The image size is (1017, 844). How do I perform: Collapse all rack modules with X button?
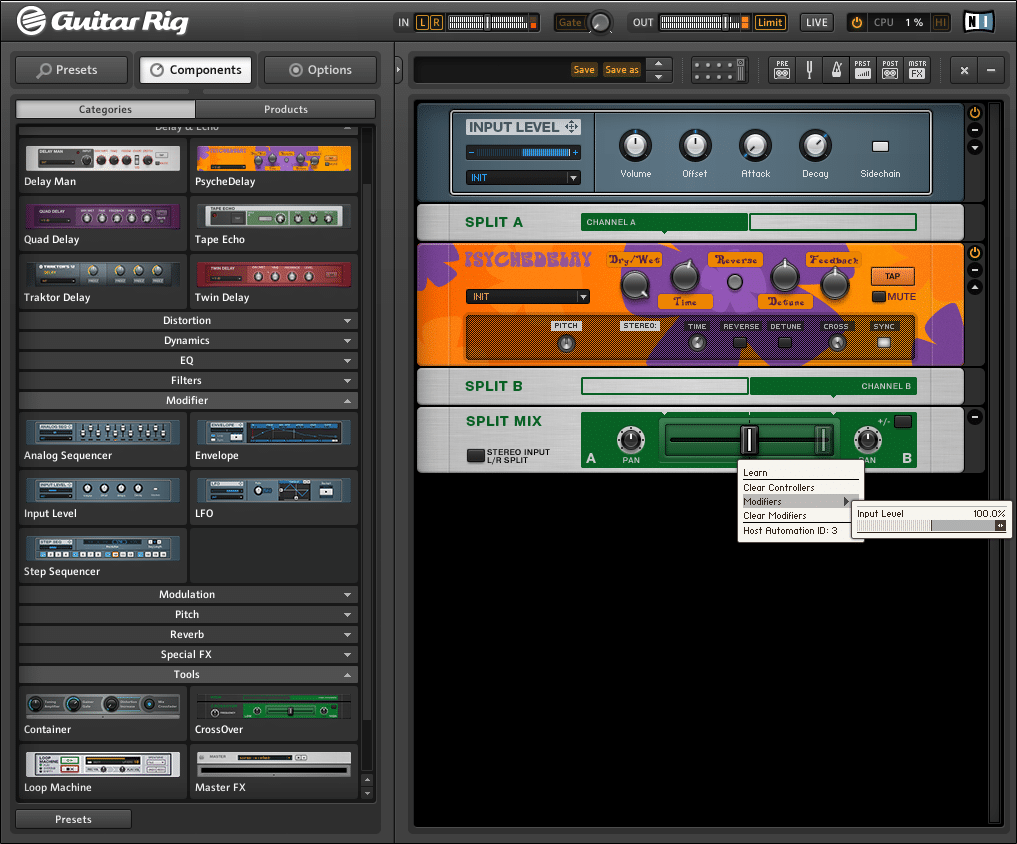(964, 70)
